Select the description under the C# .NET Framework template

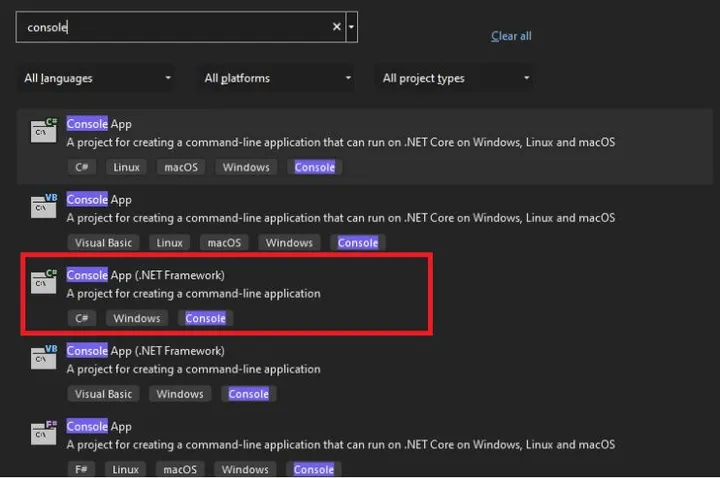click(x=193, y=293)
